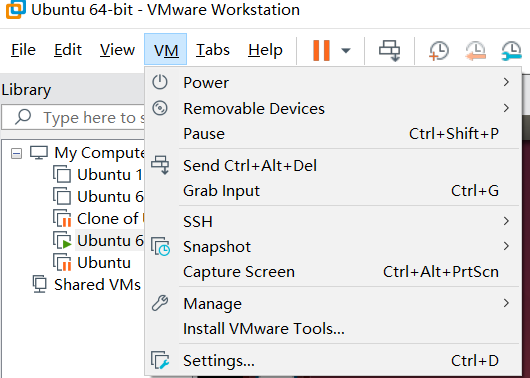The height and width of the screenshot is (378, 530).
Task: Select the suspended Clone of VM in Library
Action: pos(98,218)
